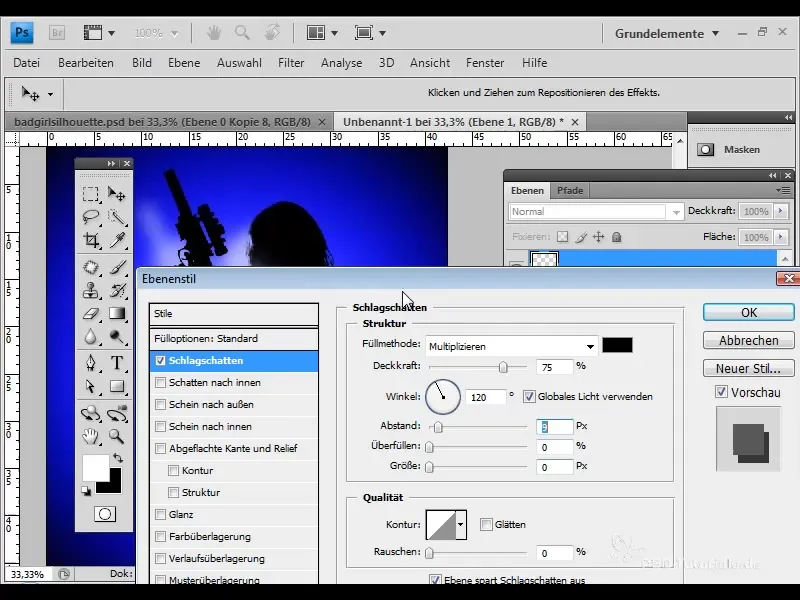The width and height of the screenshot is (800, 600).
Task: Reset to default foreground/background colors
Action: 86,491
